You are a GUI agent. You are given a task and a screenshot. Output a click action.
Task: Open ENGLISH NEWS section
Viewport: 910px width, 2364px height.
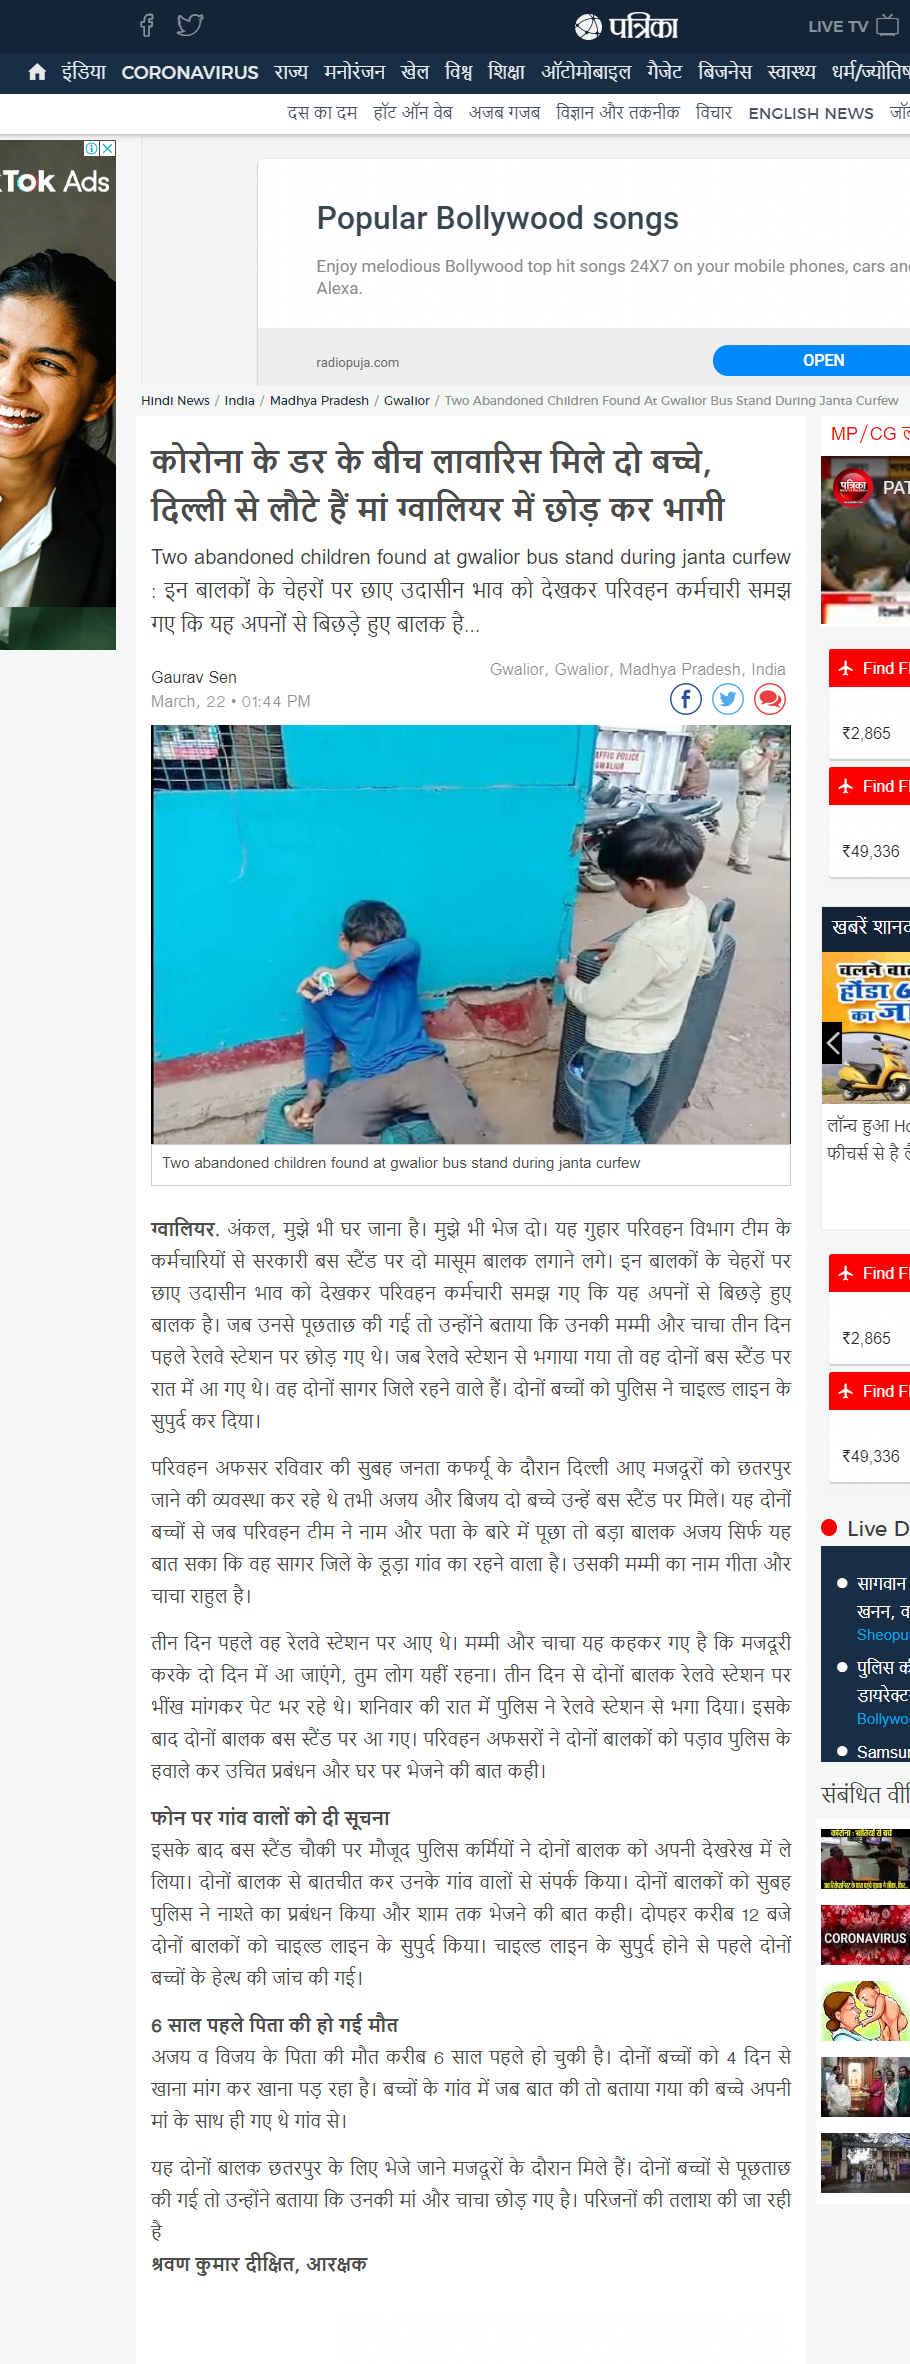pos(811,113)
